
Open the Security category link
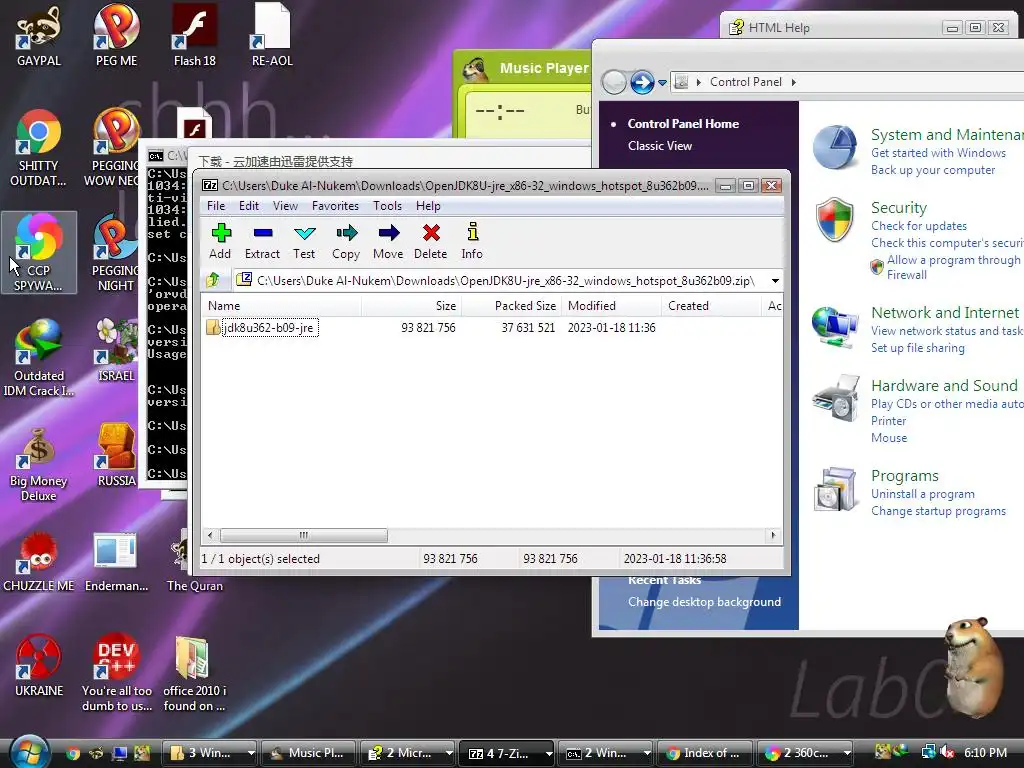tap(899, 208)
